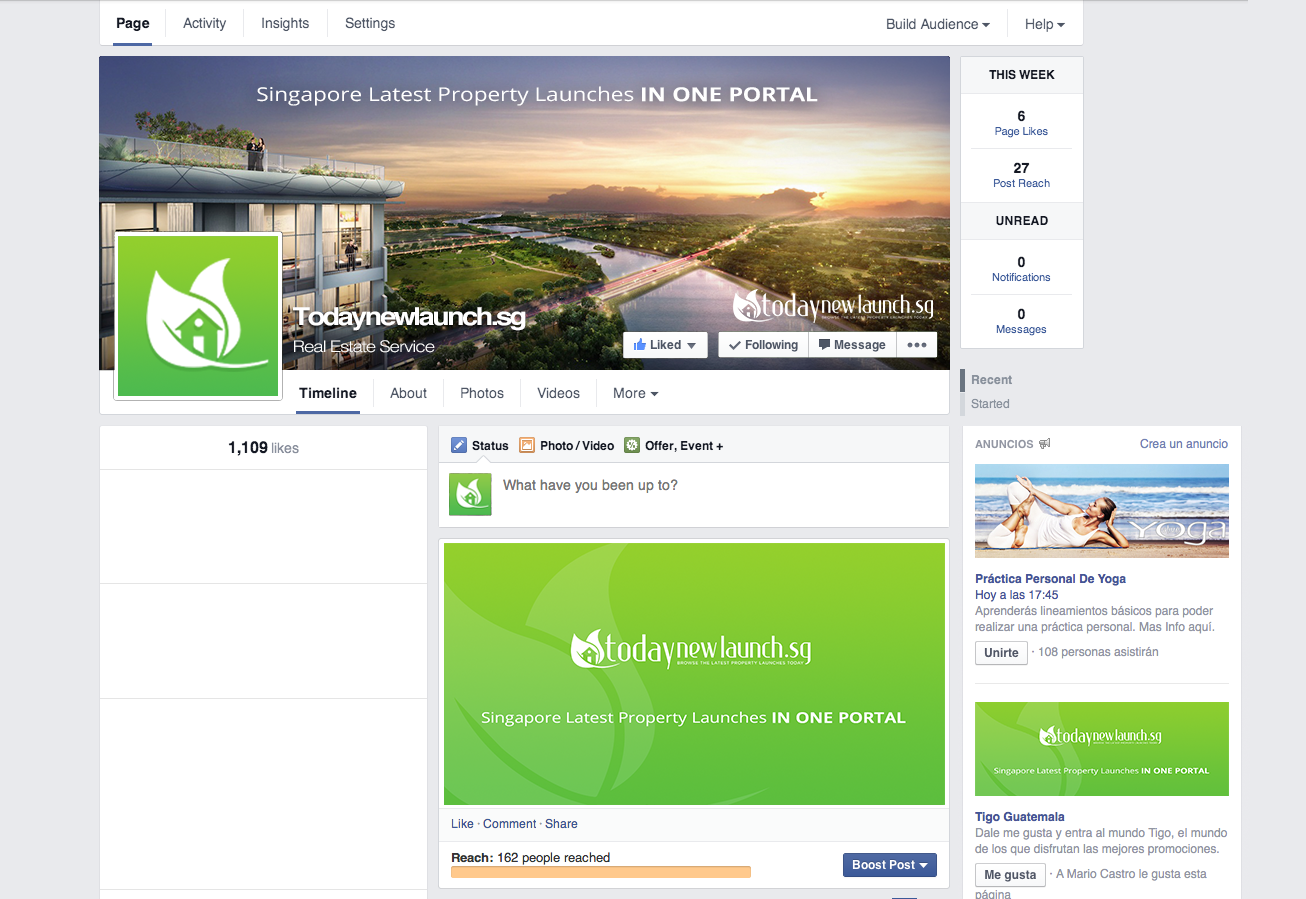Click the '108 personas asistirán' text

(1098, 652)
